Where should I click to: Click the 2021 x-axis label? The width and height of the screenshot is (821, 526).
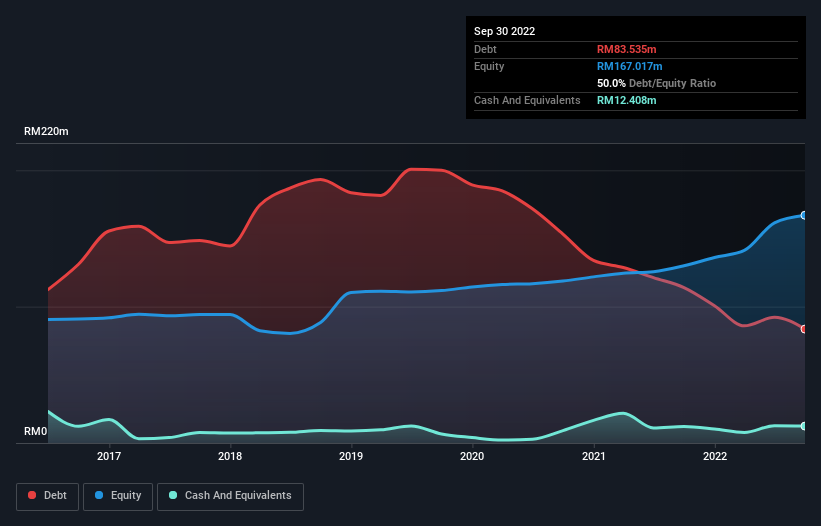[x=594, y=456]
